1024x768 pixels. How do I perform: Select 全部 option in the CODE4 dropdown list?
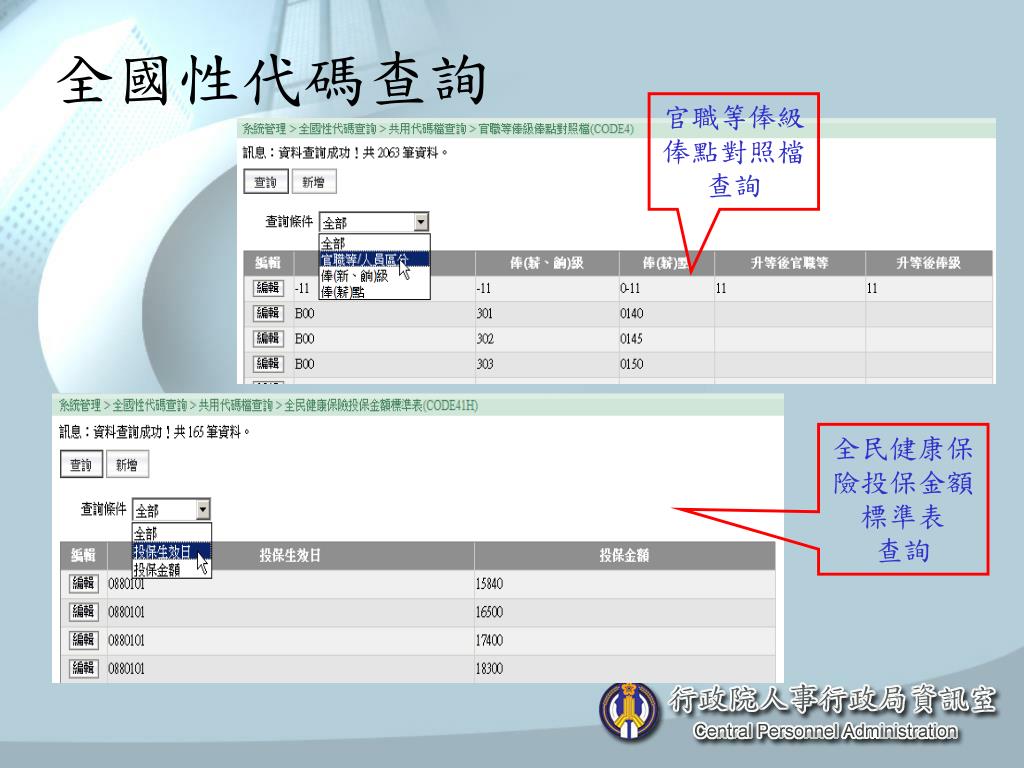click(x=374, y=244)
